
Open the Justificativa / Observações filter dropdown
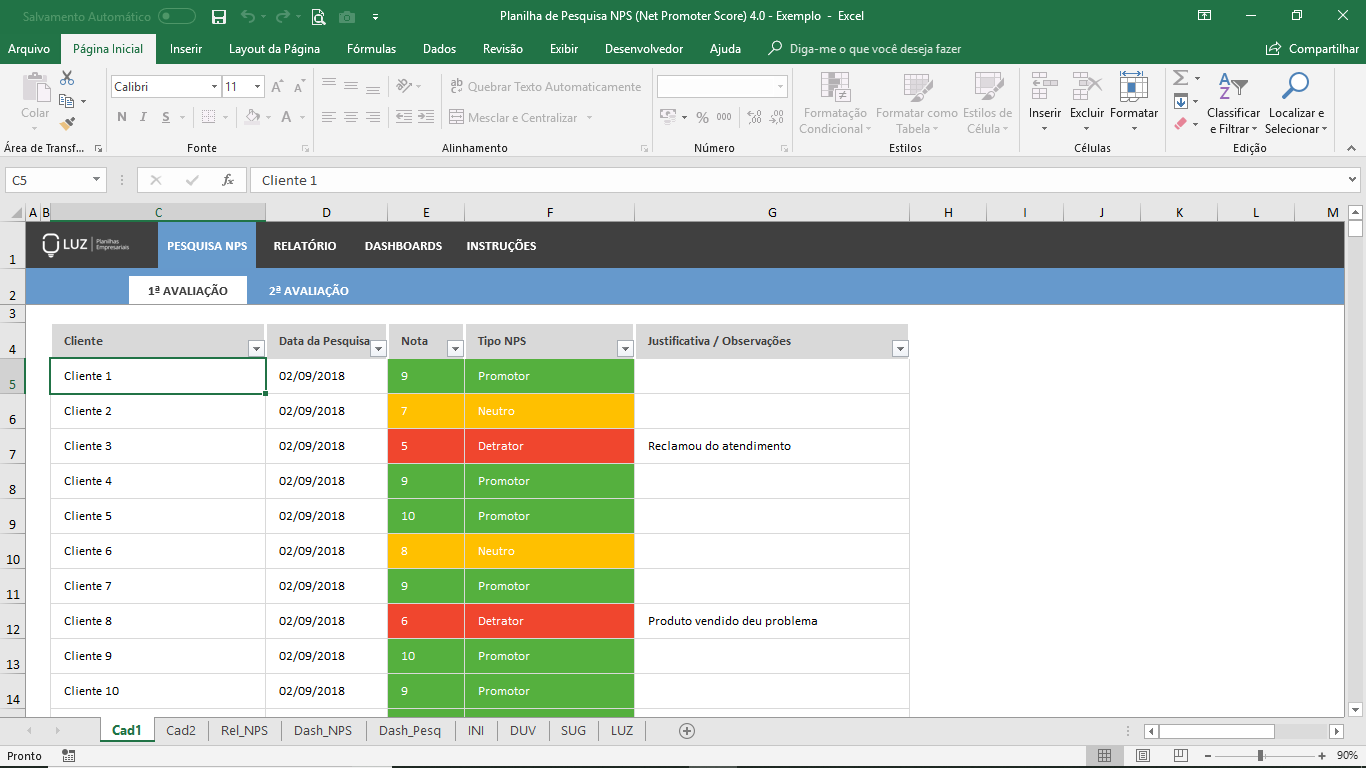[900, 349]
